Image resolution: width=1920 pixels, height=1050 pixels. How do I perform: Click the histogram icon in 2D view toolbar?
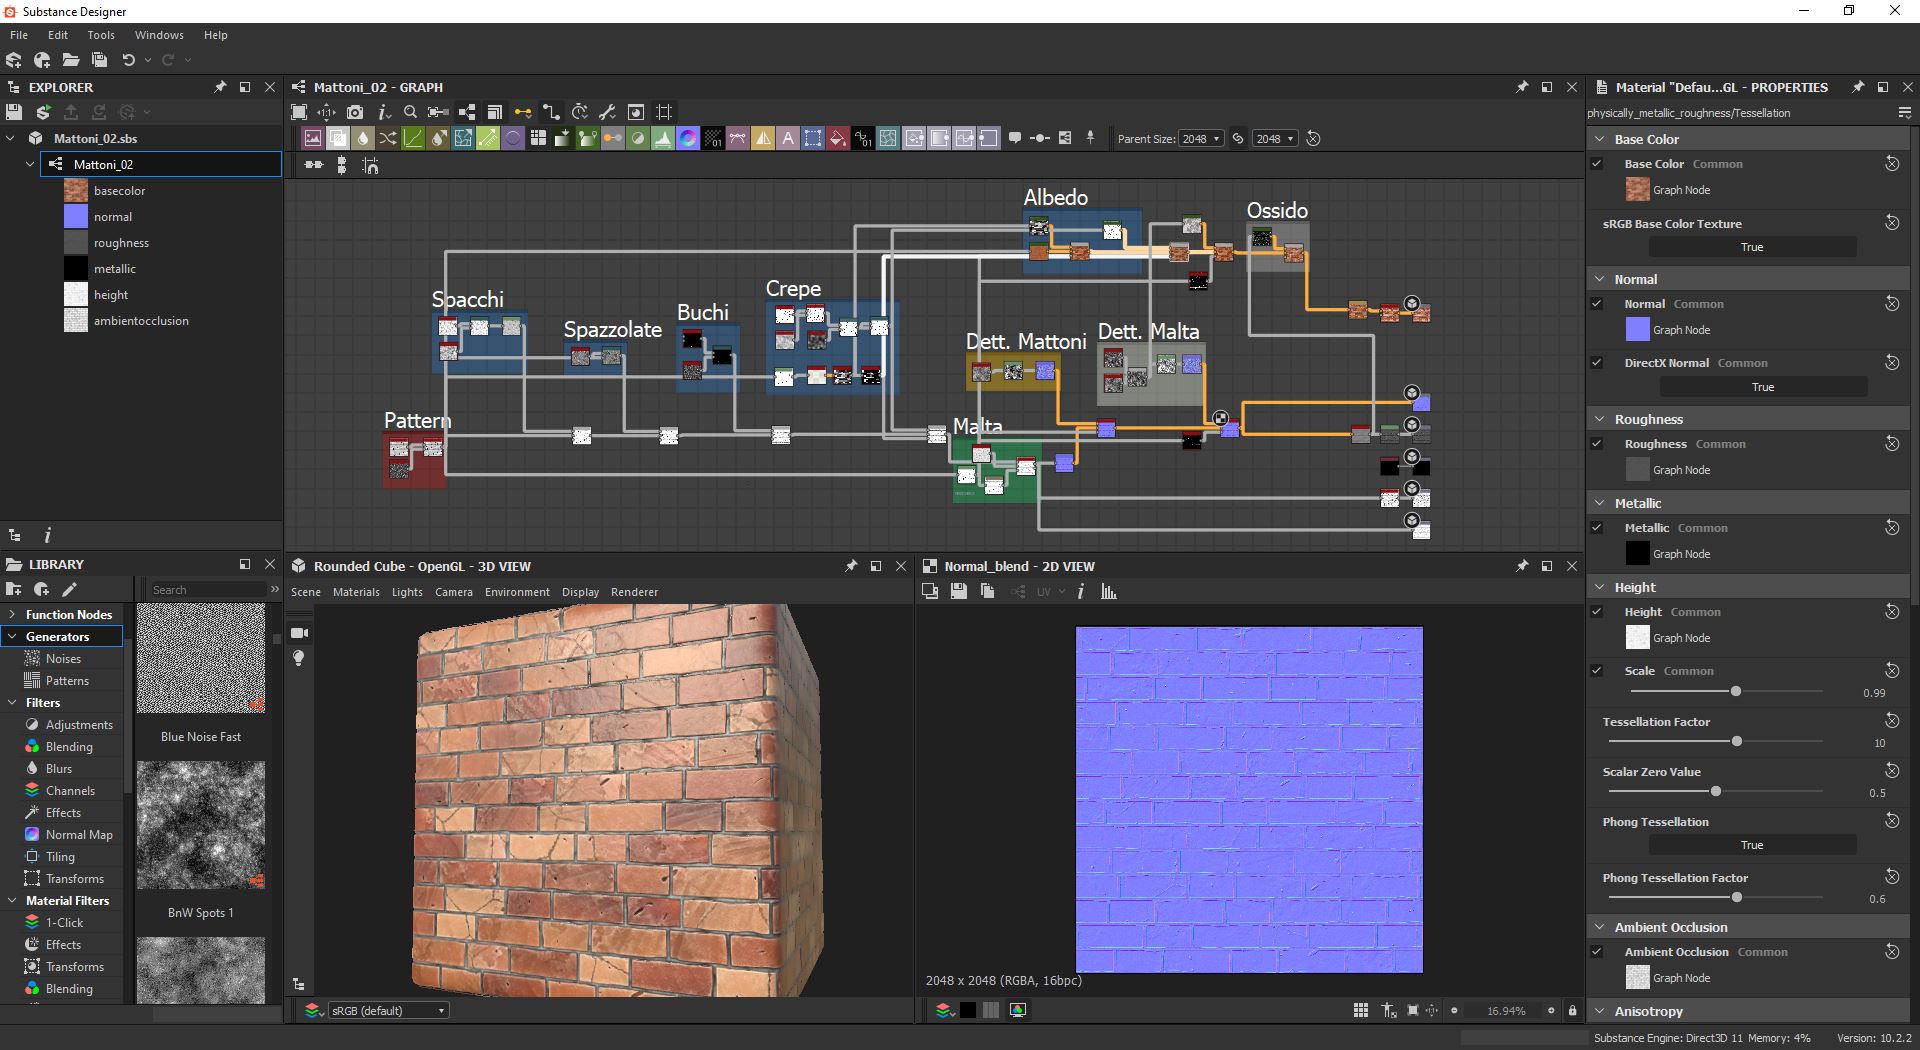point(1109,592)
